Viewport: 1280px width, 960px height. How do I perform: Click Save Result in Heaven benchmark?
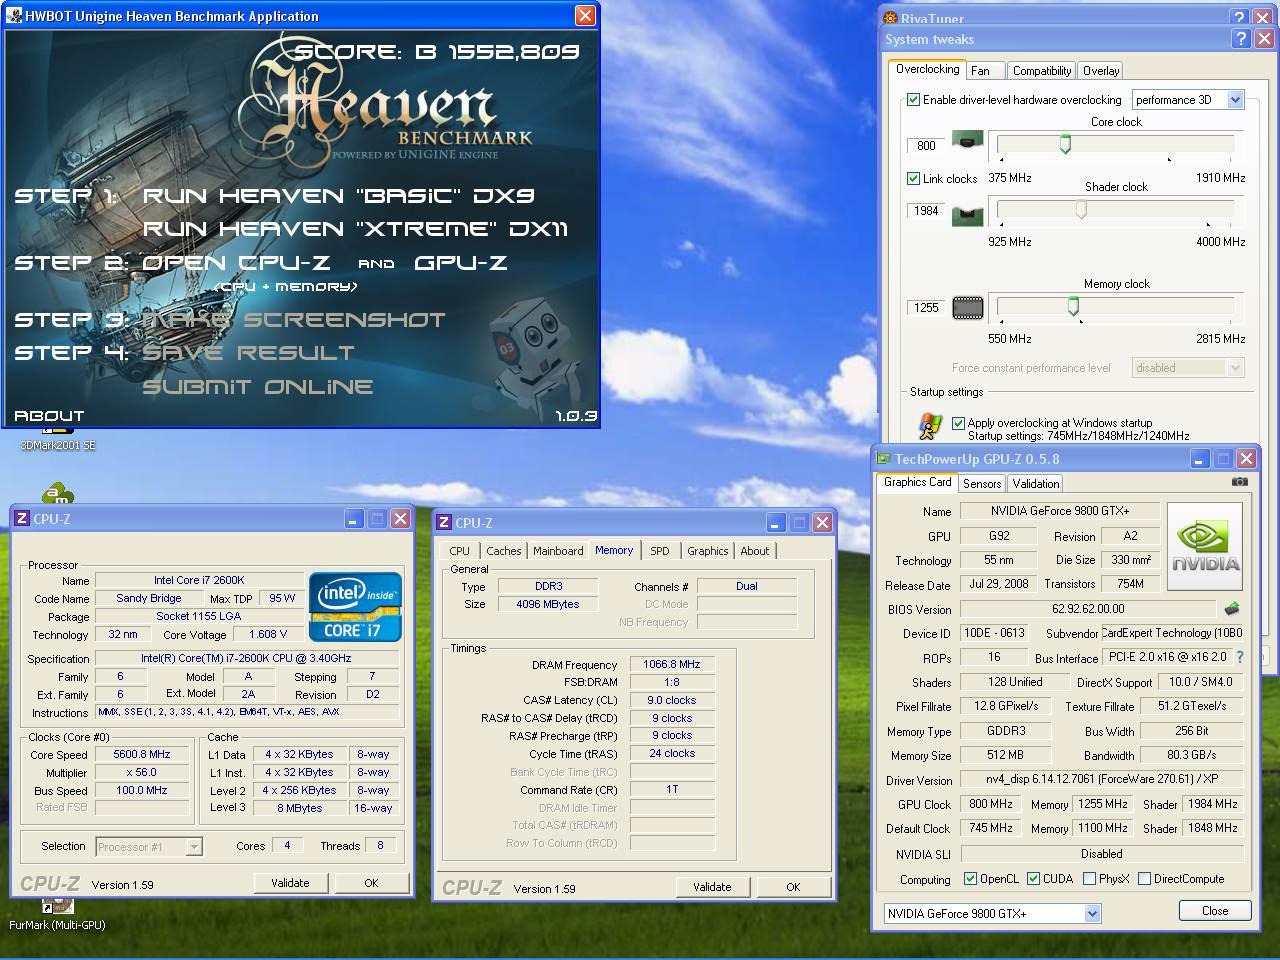[248, 353]
